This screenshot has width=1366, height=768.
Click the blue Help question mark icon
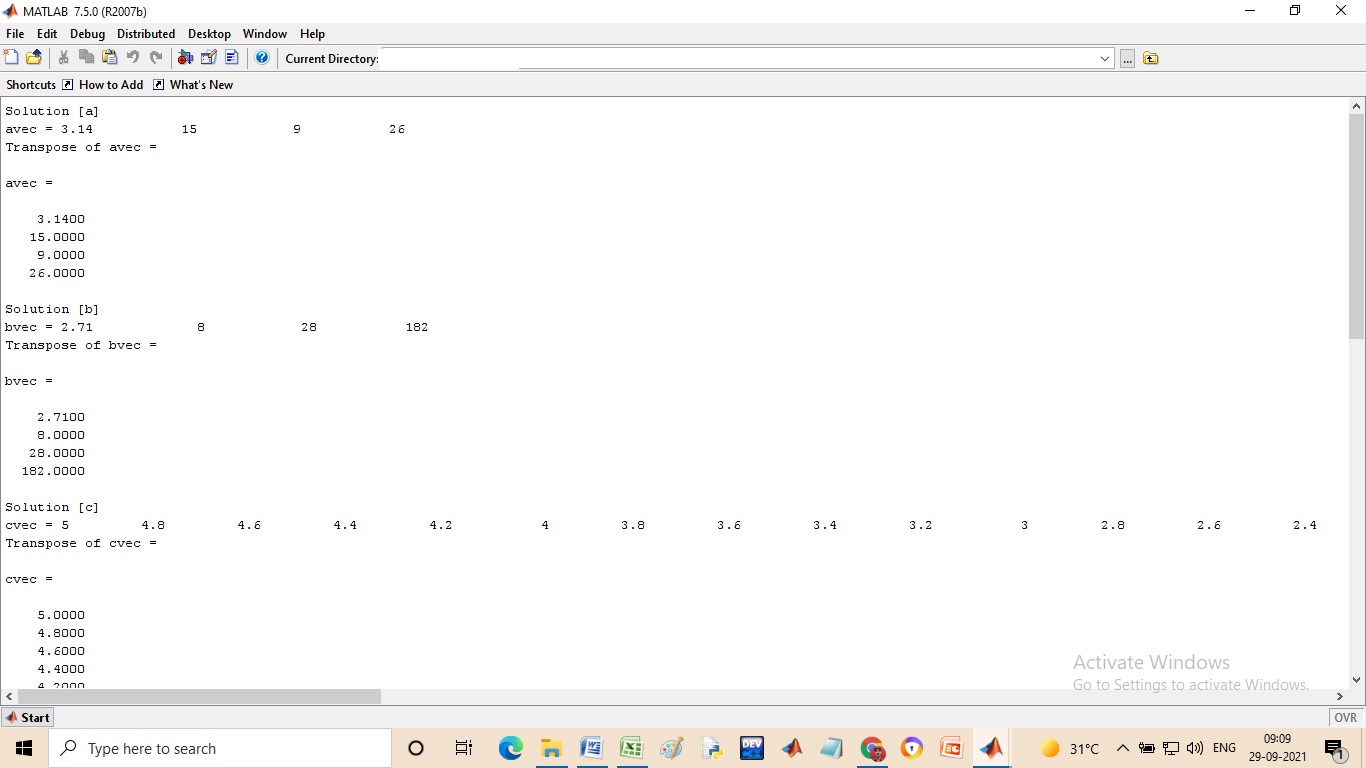point(262,58)
